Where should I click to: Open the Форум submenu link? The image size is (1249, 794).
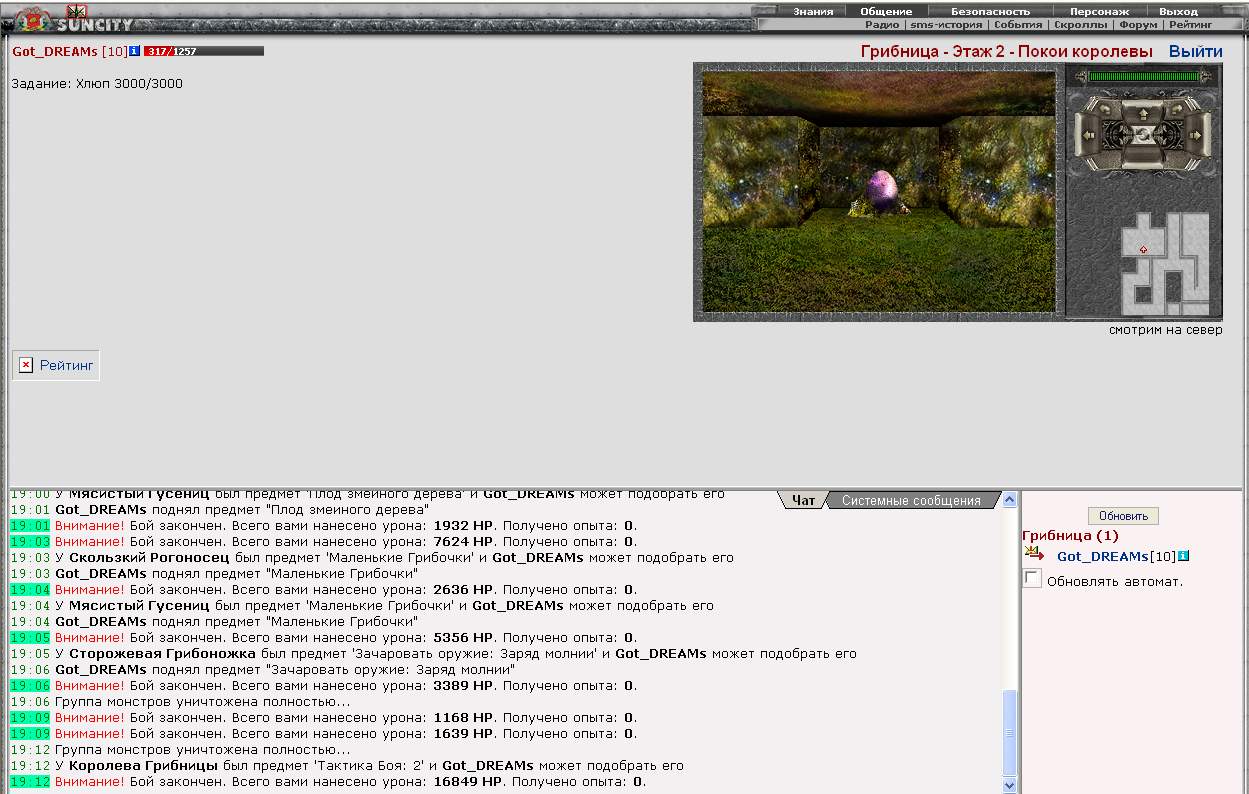click(1138, 24)
